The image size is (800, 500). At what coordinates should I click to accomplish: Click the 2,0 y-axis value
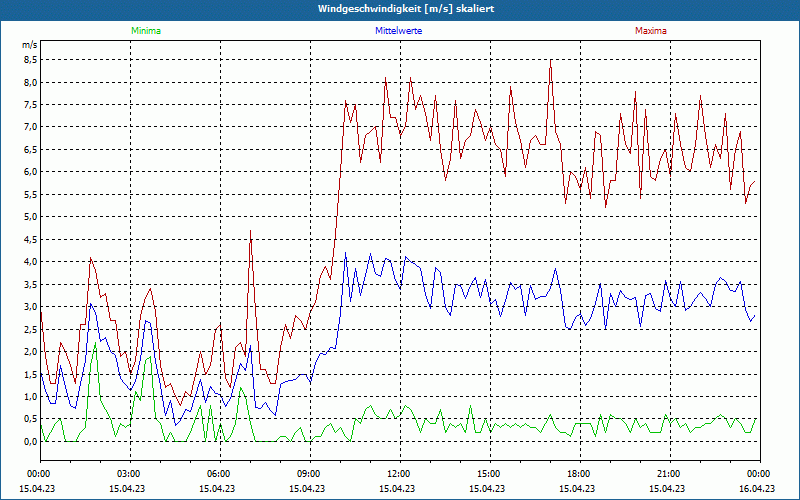coord(31,352)
